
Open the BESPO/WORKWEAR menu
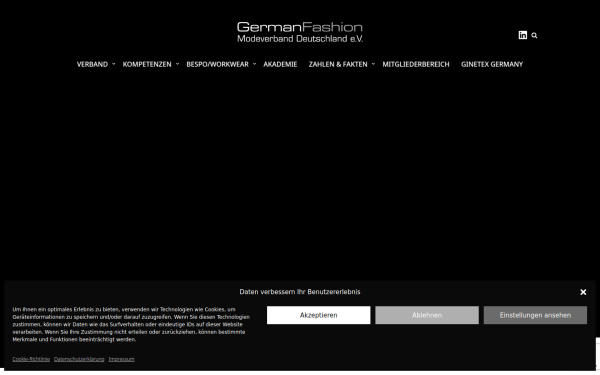tap(217, 64)
